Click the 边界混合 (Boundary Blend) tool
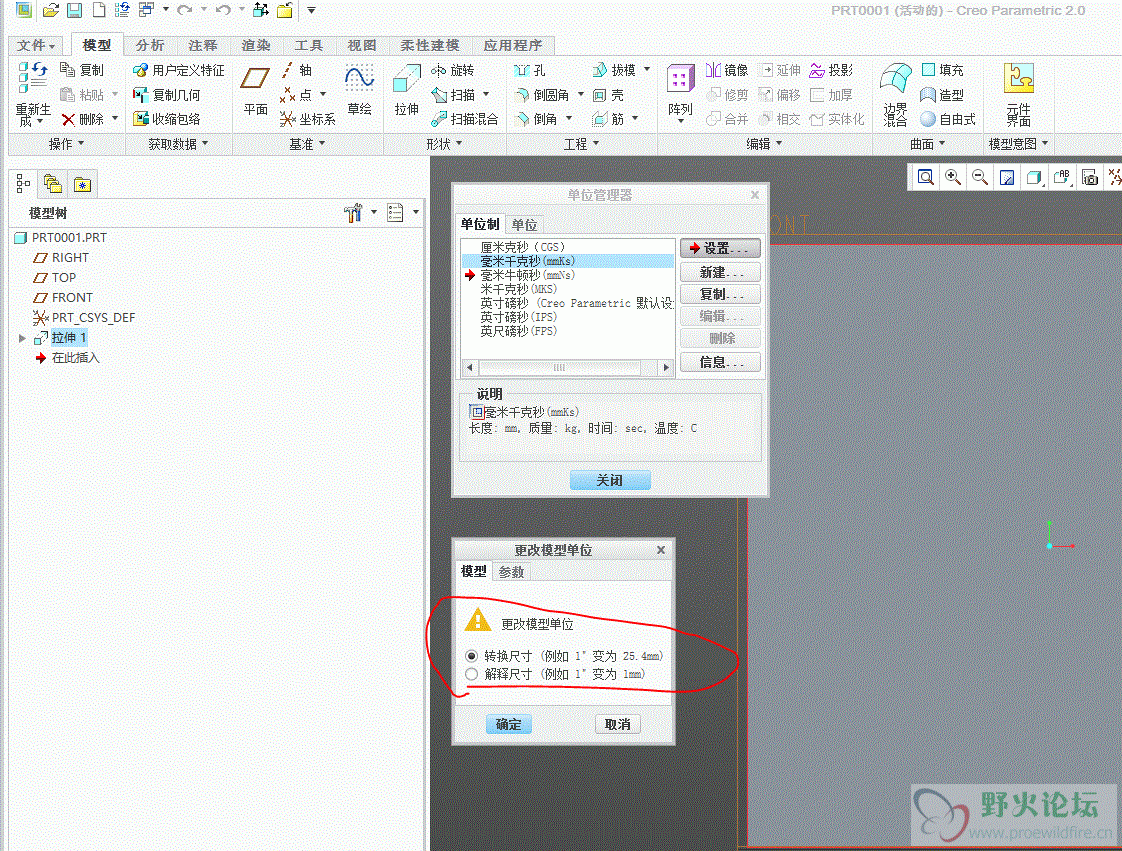The image size is (1122, 851). (x=895, y=93)
